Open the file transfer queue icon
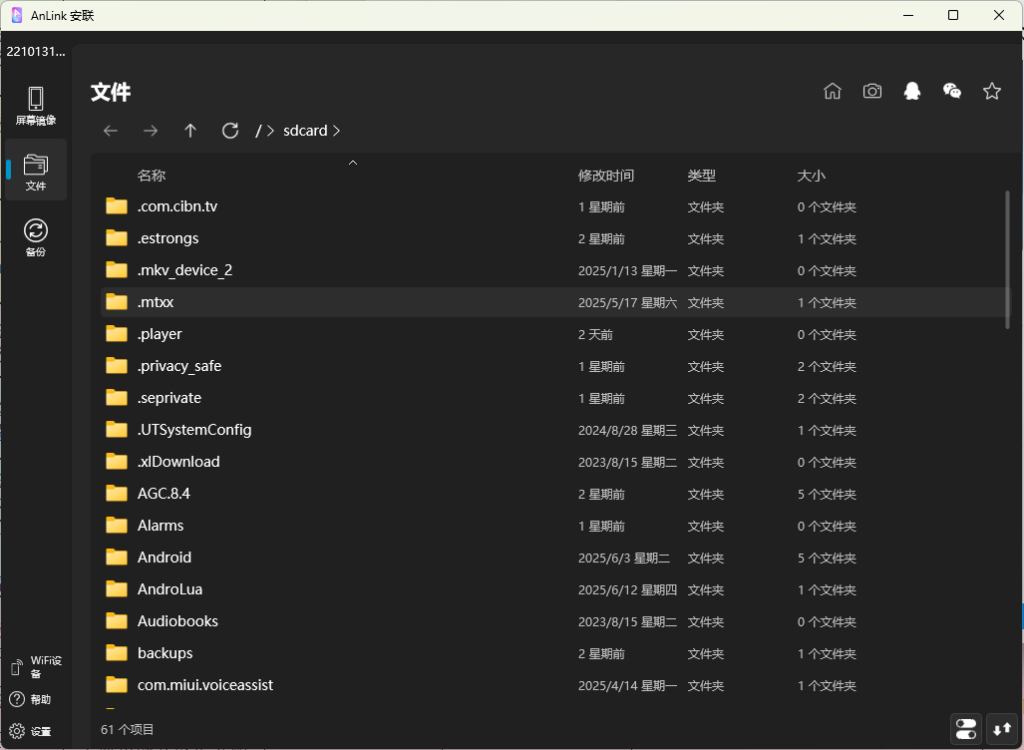 tap(1001, 729)
